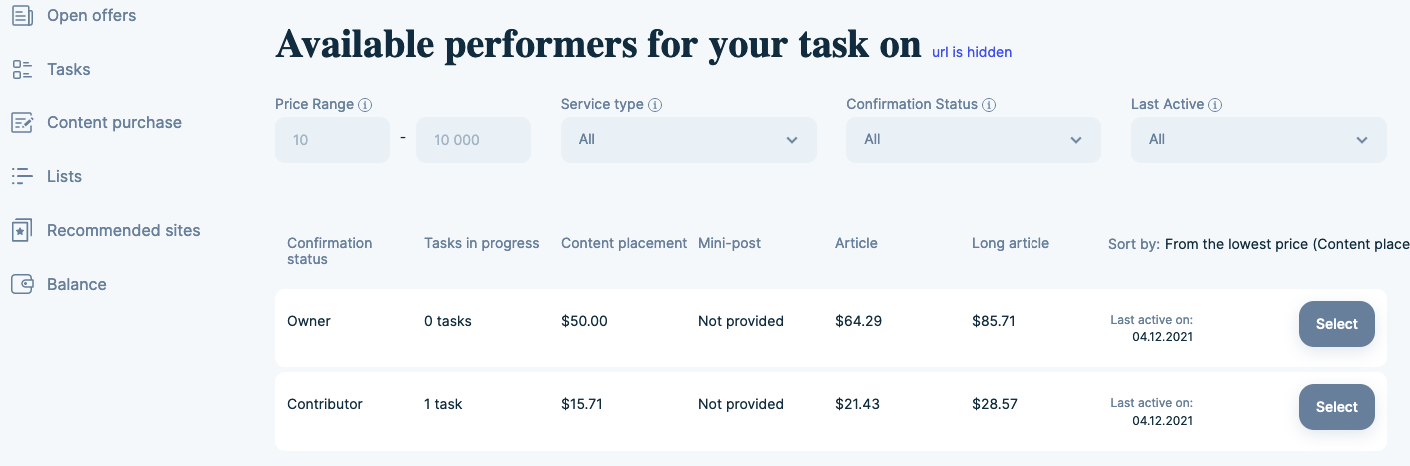
Task: Open the Last Active filter dropdown
Action: (1258, 140)
